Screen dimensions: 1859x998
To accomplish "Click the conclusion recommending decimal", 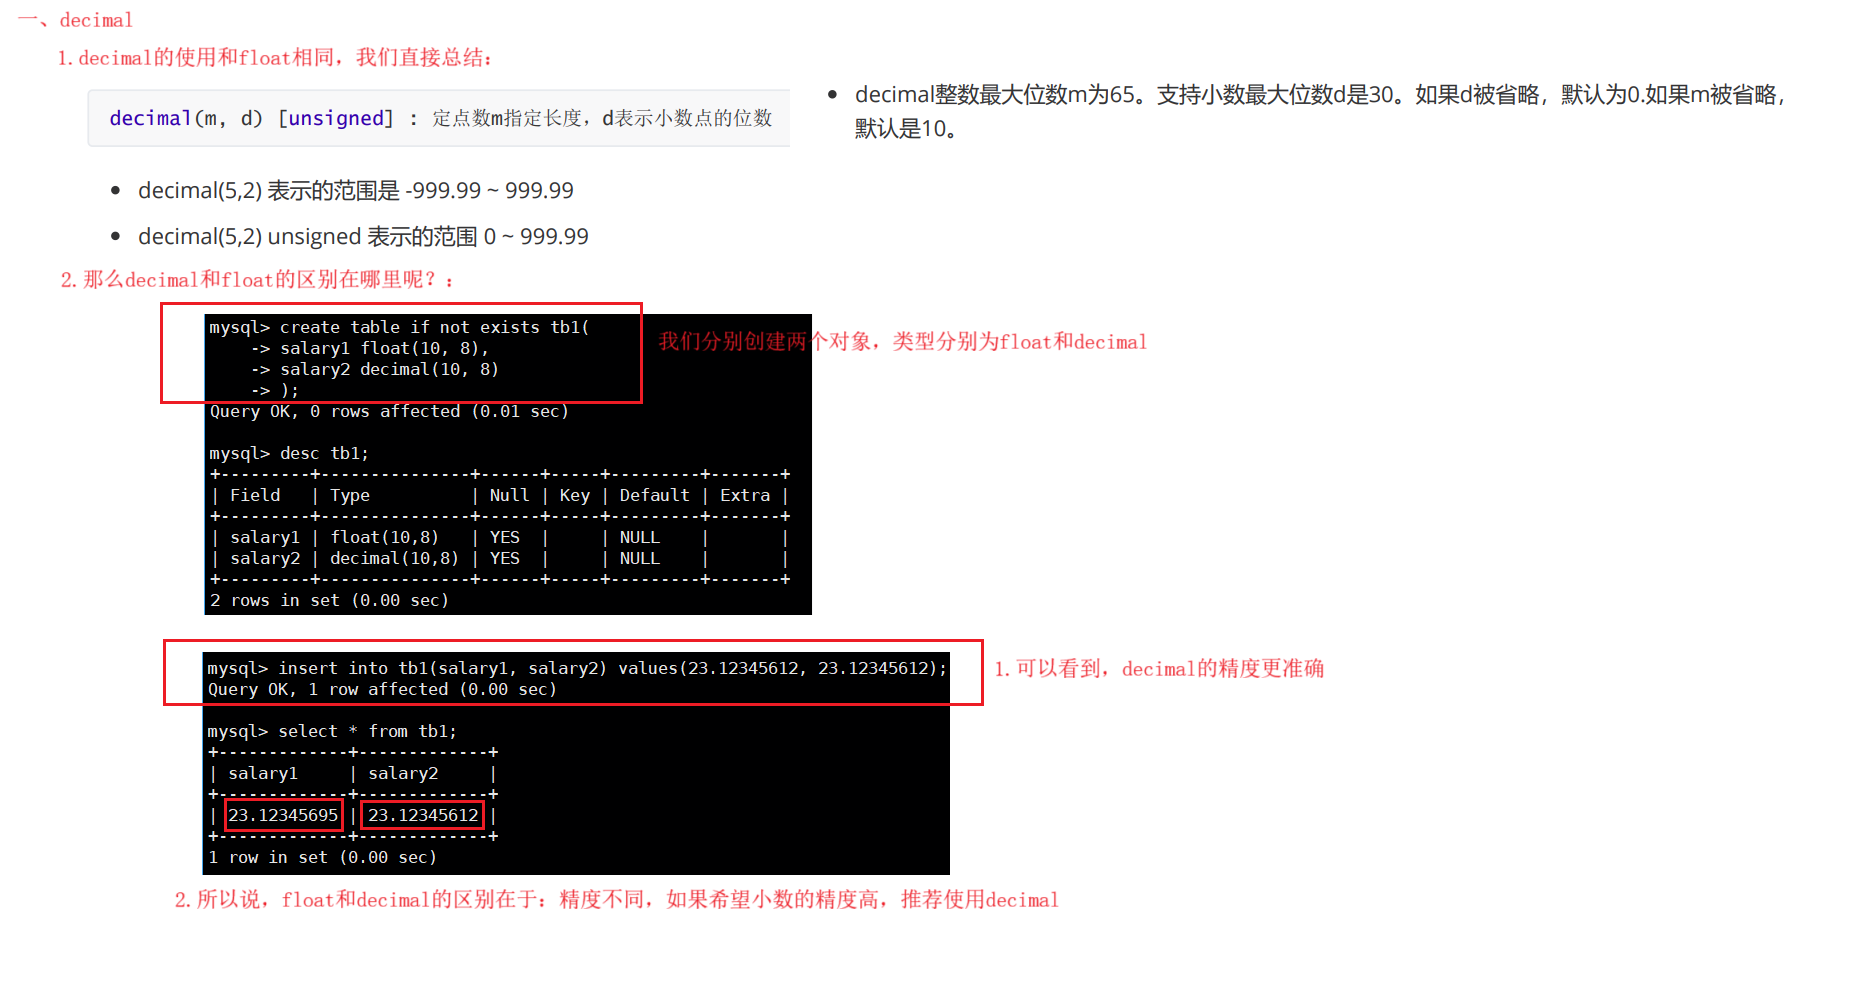I will coord(617,900).
